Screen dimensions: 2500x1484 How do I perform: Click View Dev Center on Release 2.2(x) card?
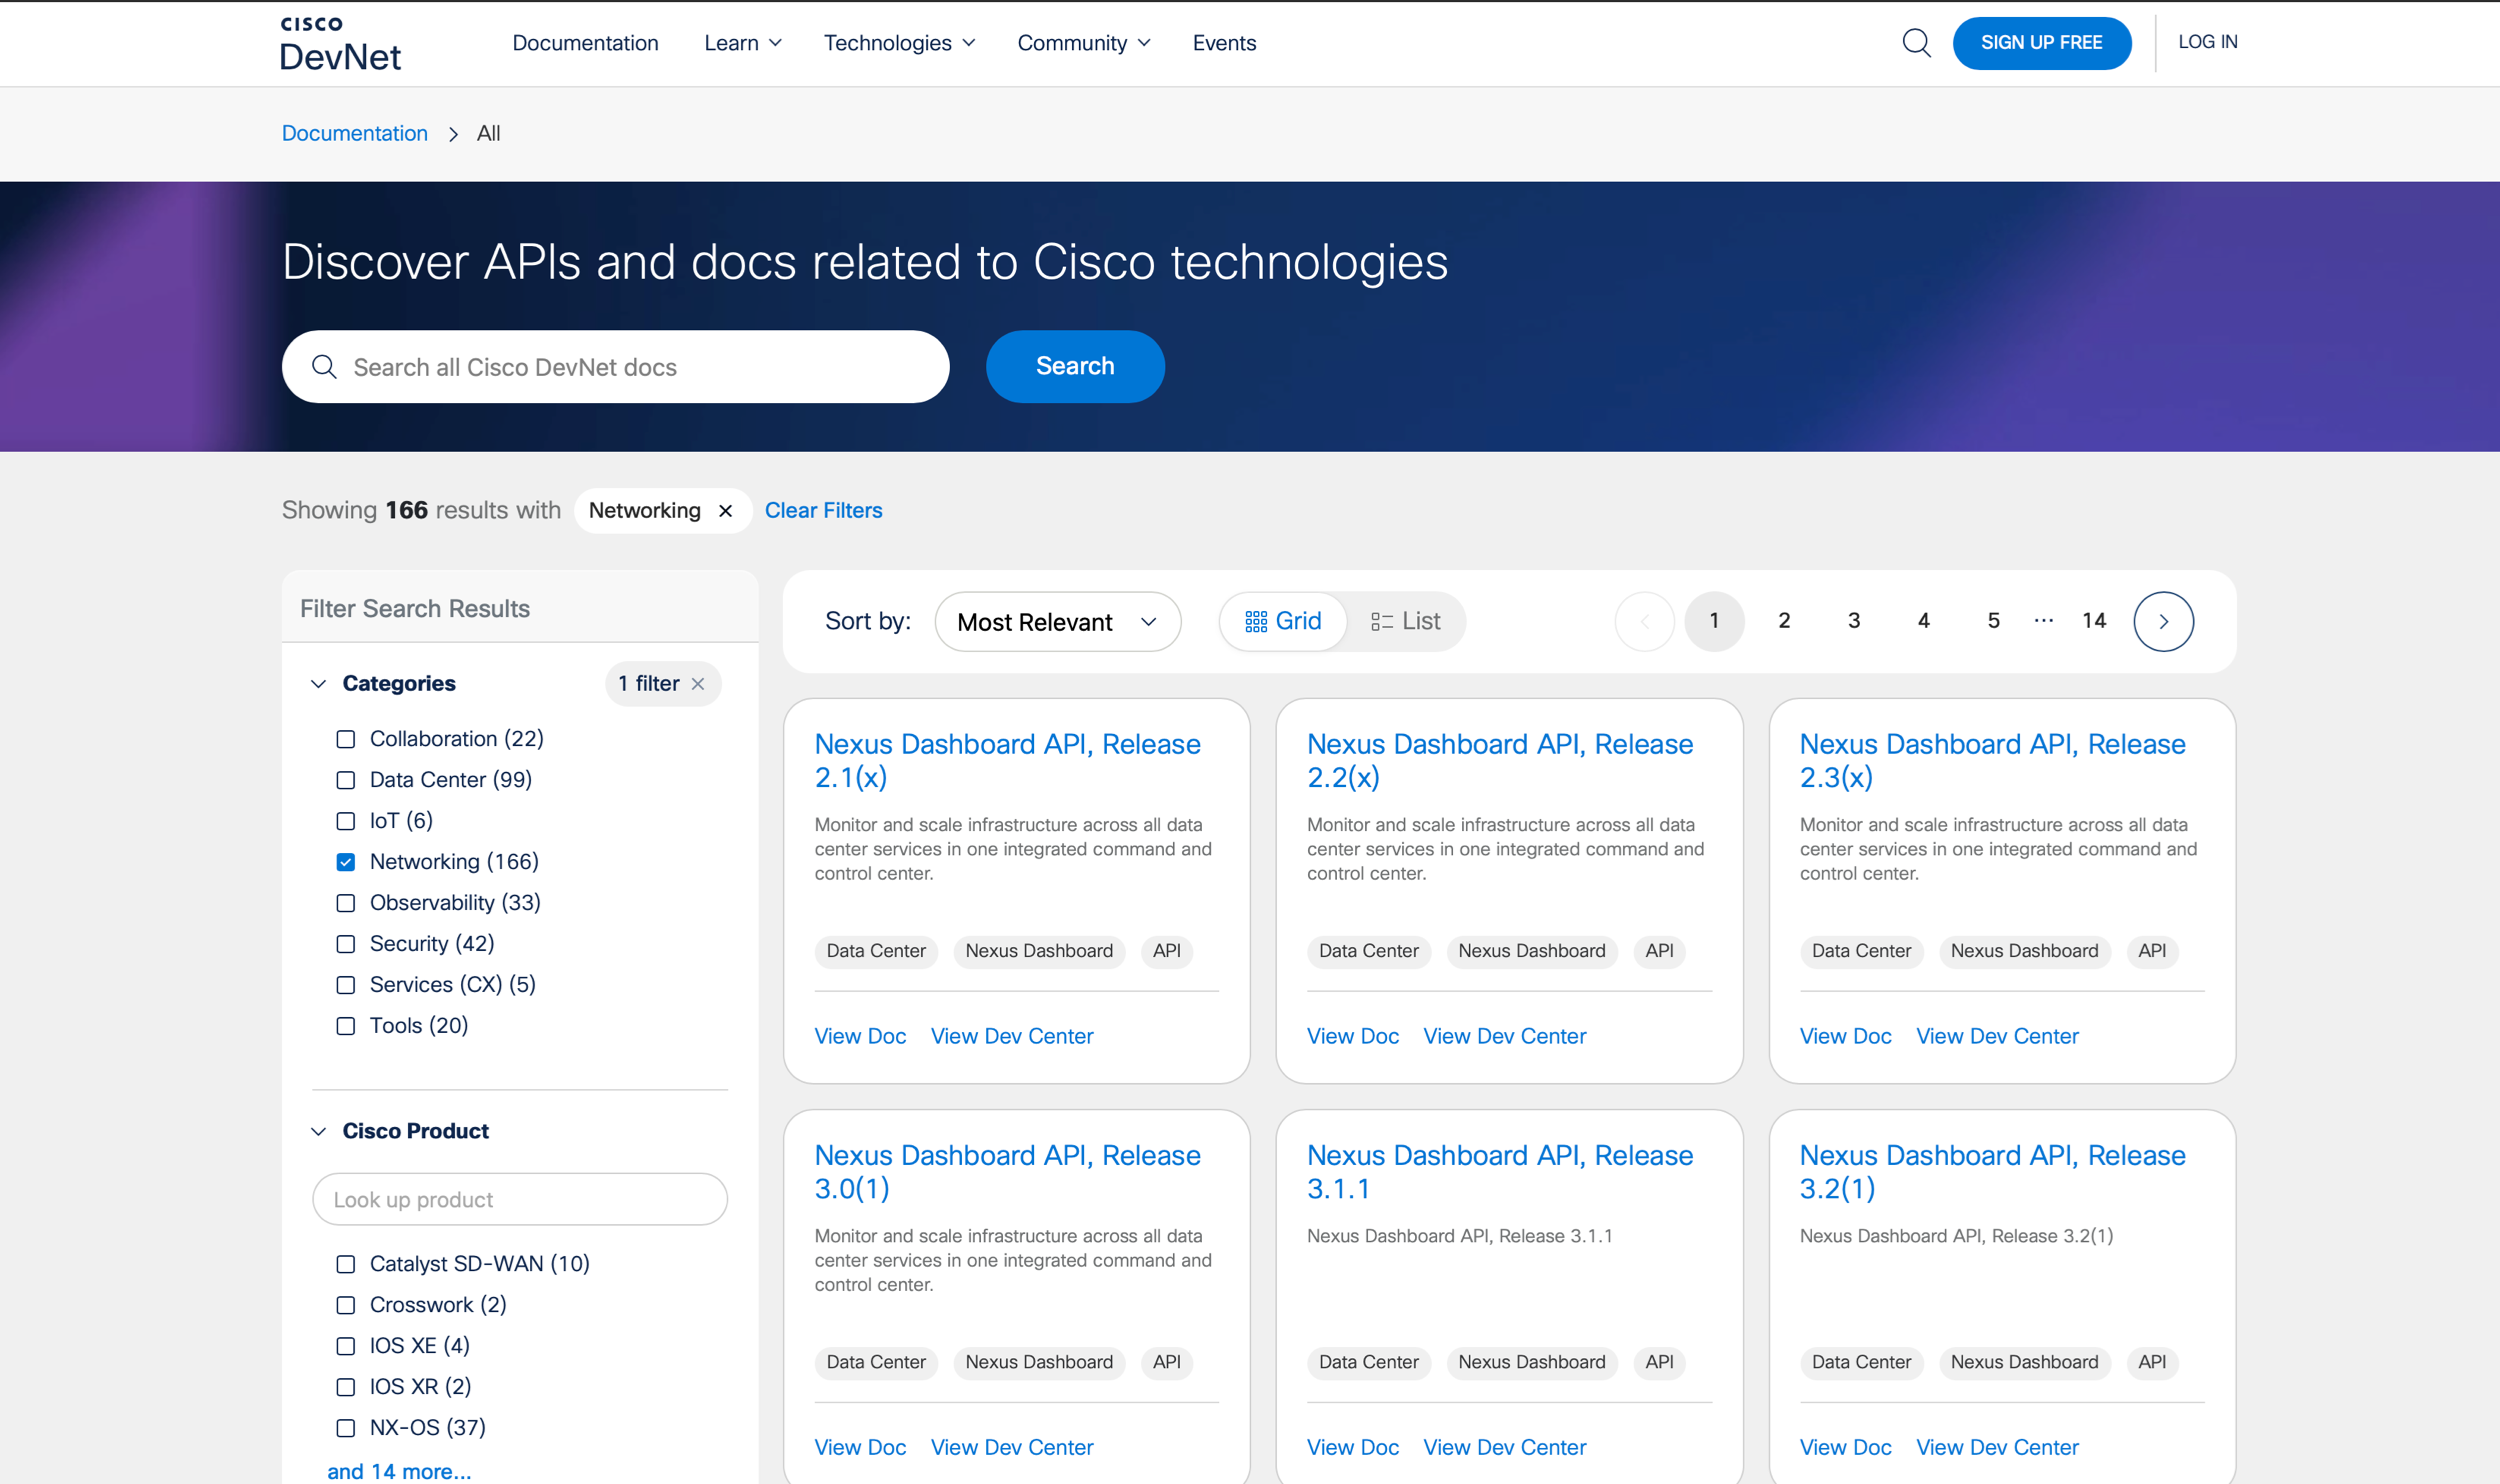tap(1504, 1036)
